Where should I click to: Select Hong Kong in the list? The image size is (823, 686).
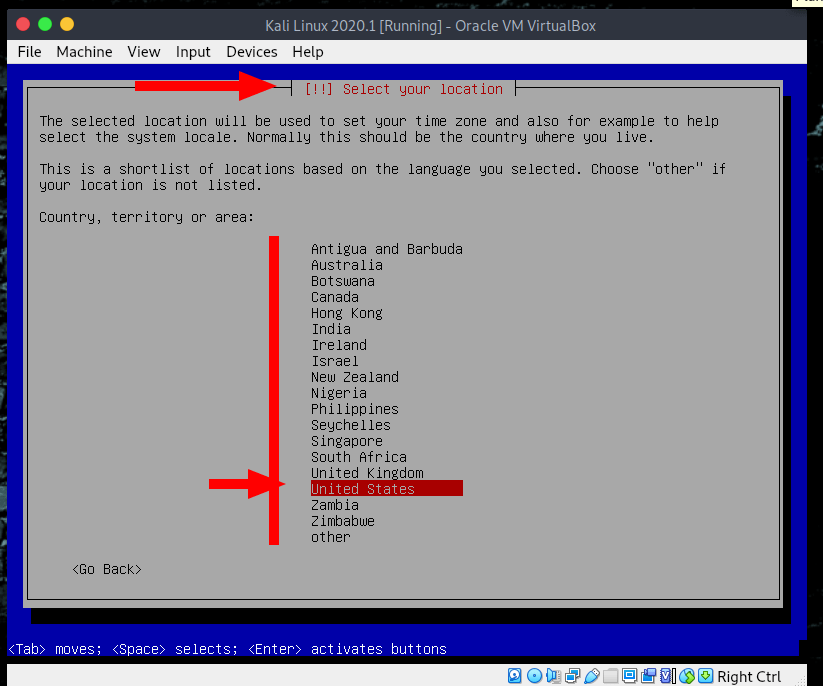346,313
